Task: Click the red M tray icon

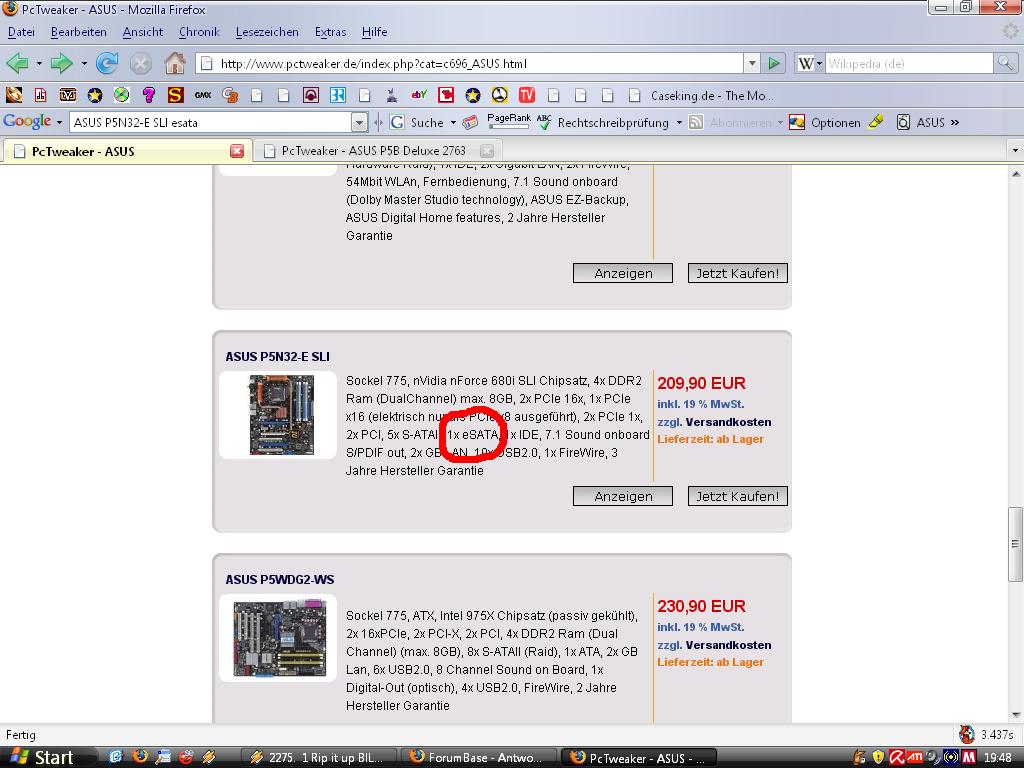Action: pos(969,757)
